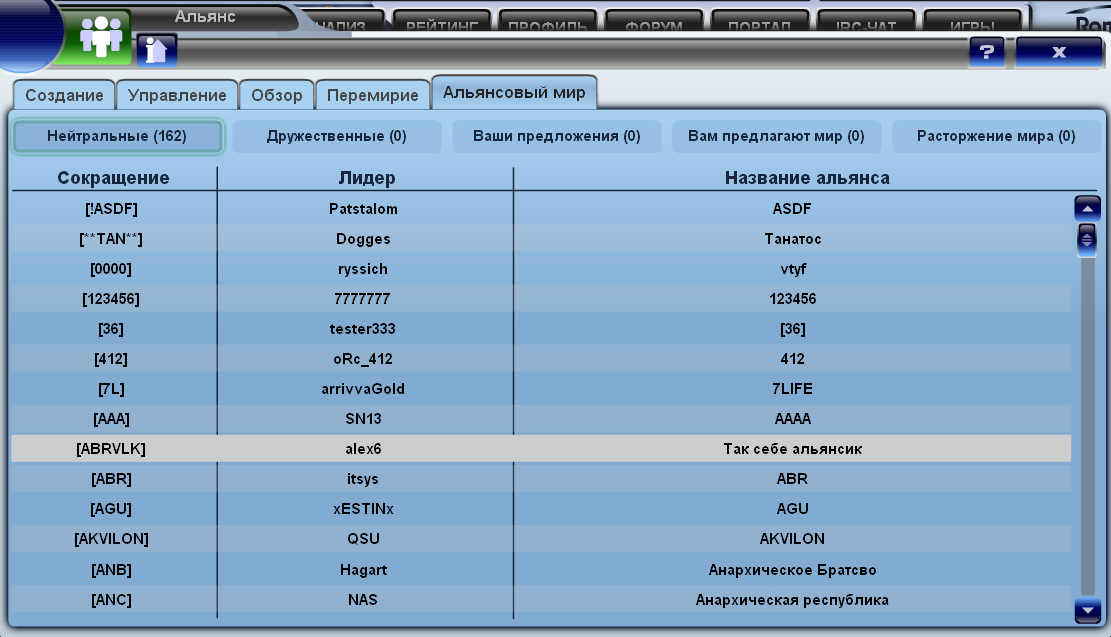Switch to the Создание tab
This screenshot has height=637, width=1111.
click(x=64, y=96)
